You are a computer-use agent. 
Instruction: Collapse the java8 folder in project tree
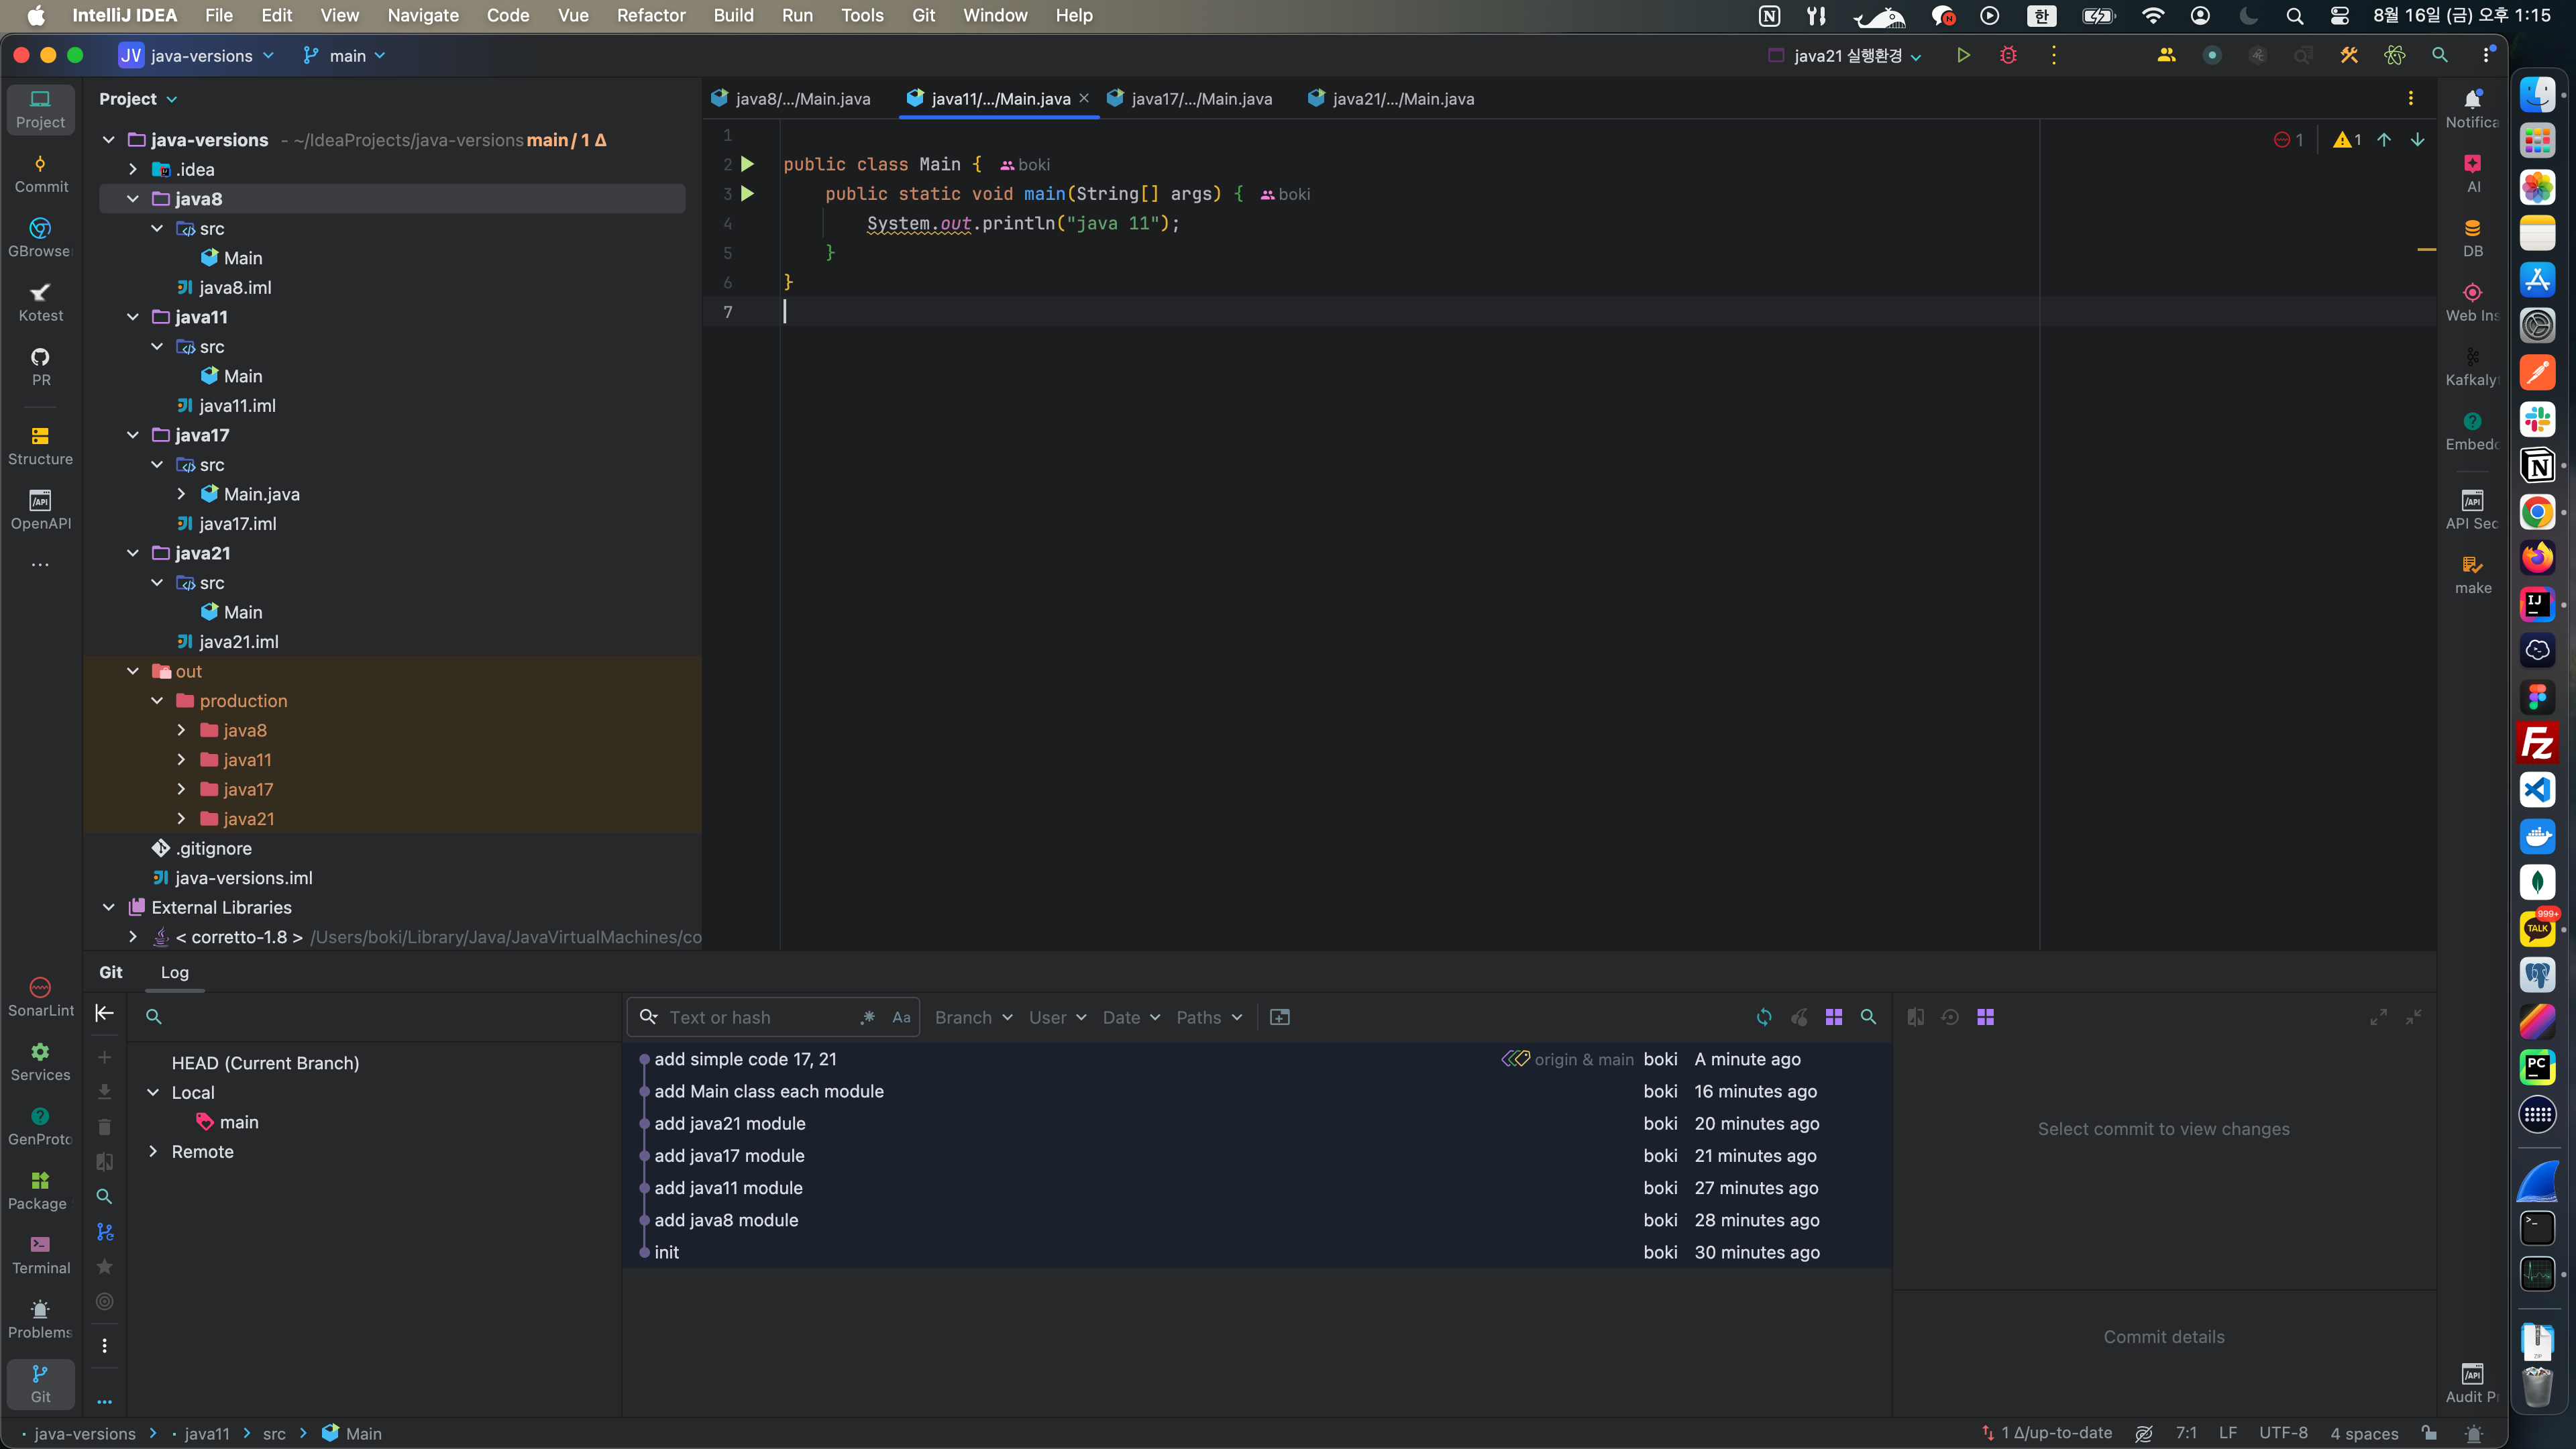[x=133, y=199]
